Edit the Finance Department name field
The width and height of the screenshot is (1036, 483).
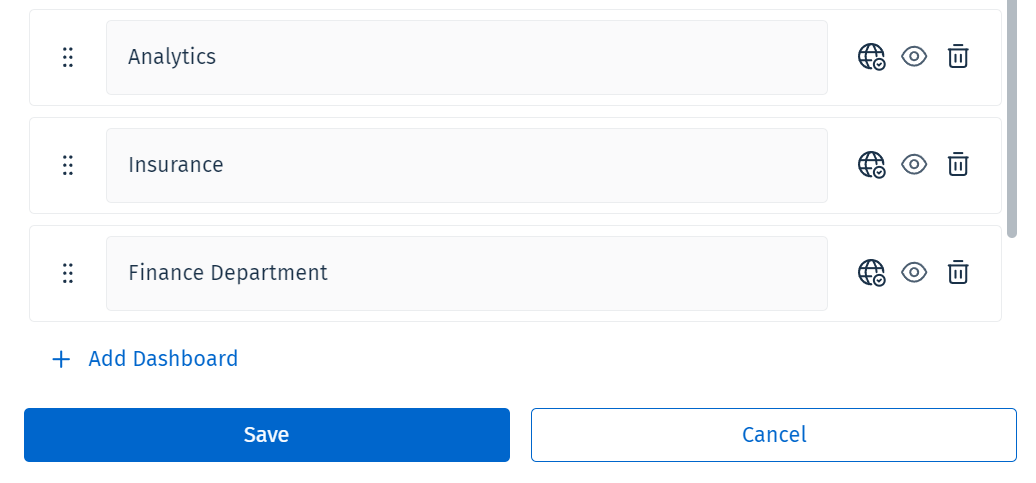click(x=466, y=273)
